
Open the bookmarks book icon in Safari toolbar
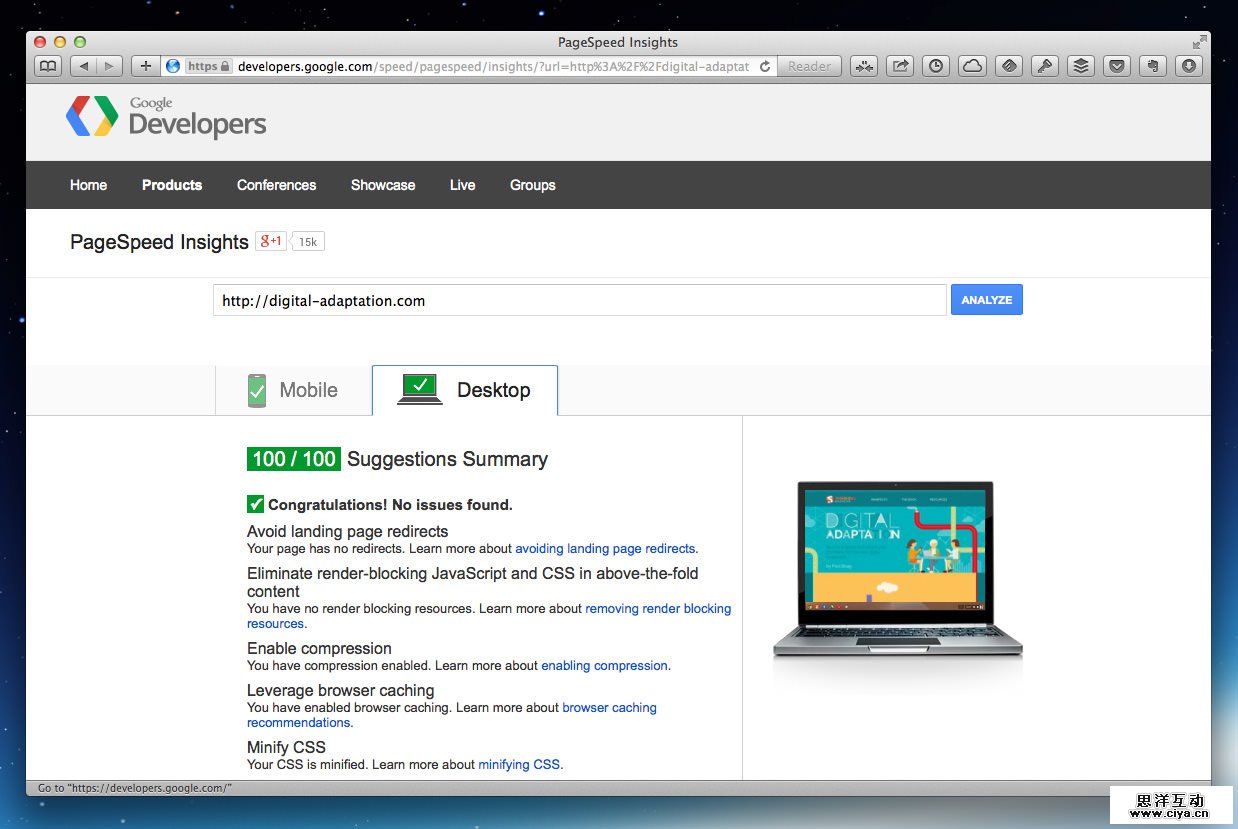(x=48, y=66)
